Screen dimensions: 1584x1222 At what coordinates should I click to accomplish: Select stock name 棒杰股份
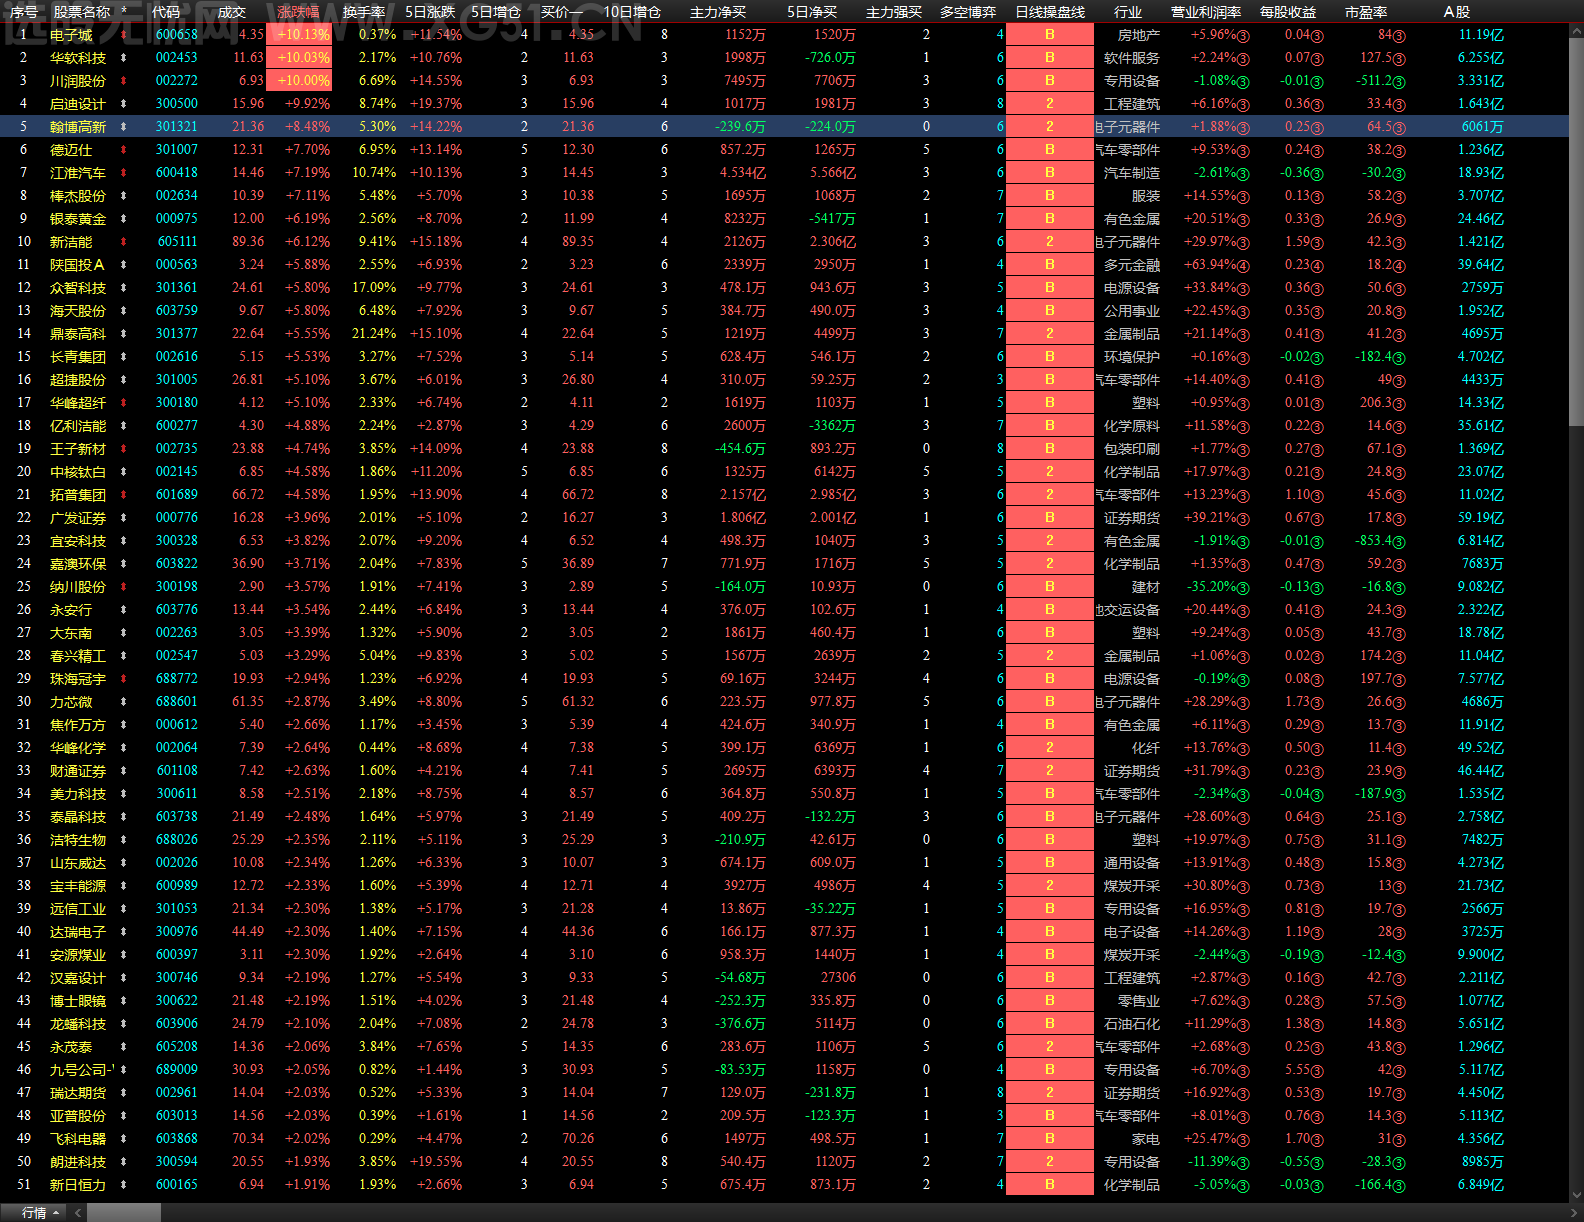pos(78,196)
